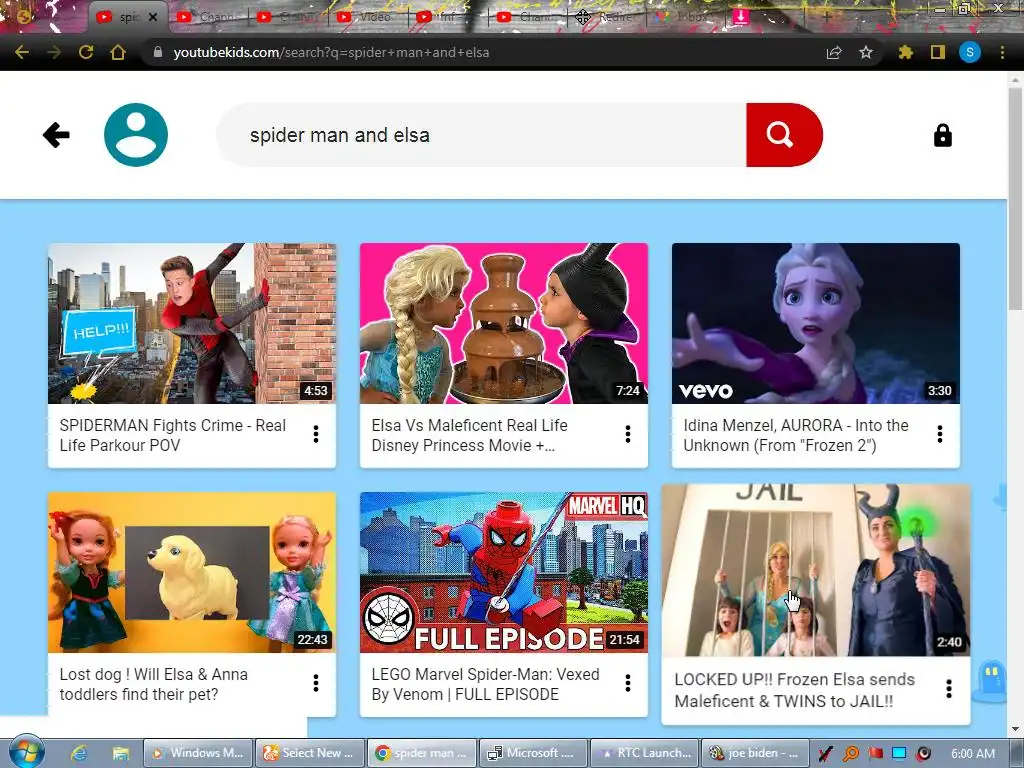Screen dimensions: 1024x768
Task: Open Windows Explorer folder in taskbar
Action: tap(120, 753)
